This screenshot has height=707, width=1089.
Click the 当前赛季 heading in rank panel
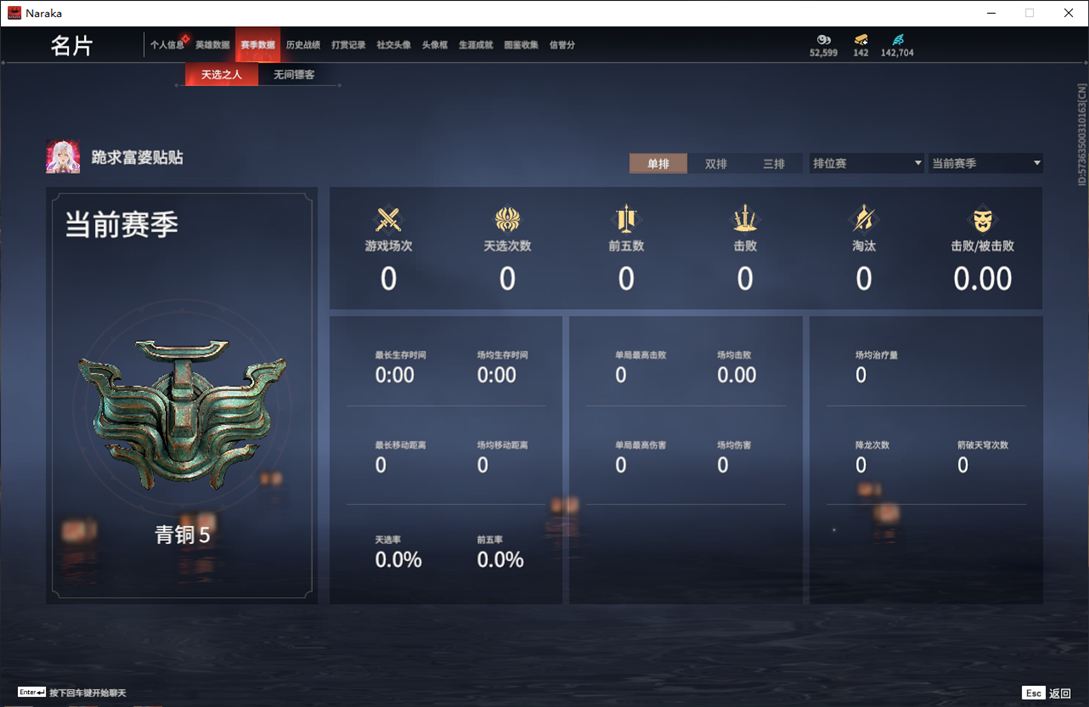[x=122, y=224]
